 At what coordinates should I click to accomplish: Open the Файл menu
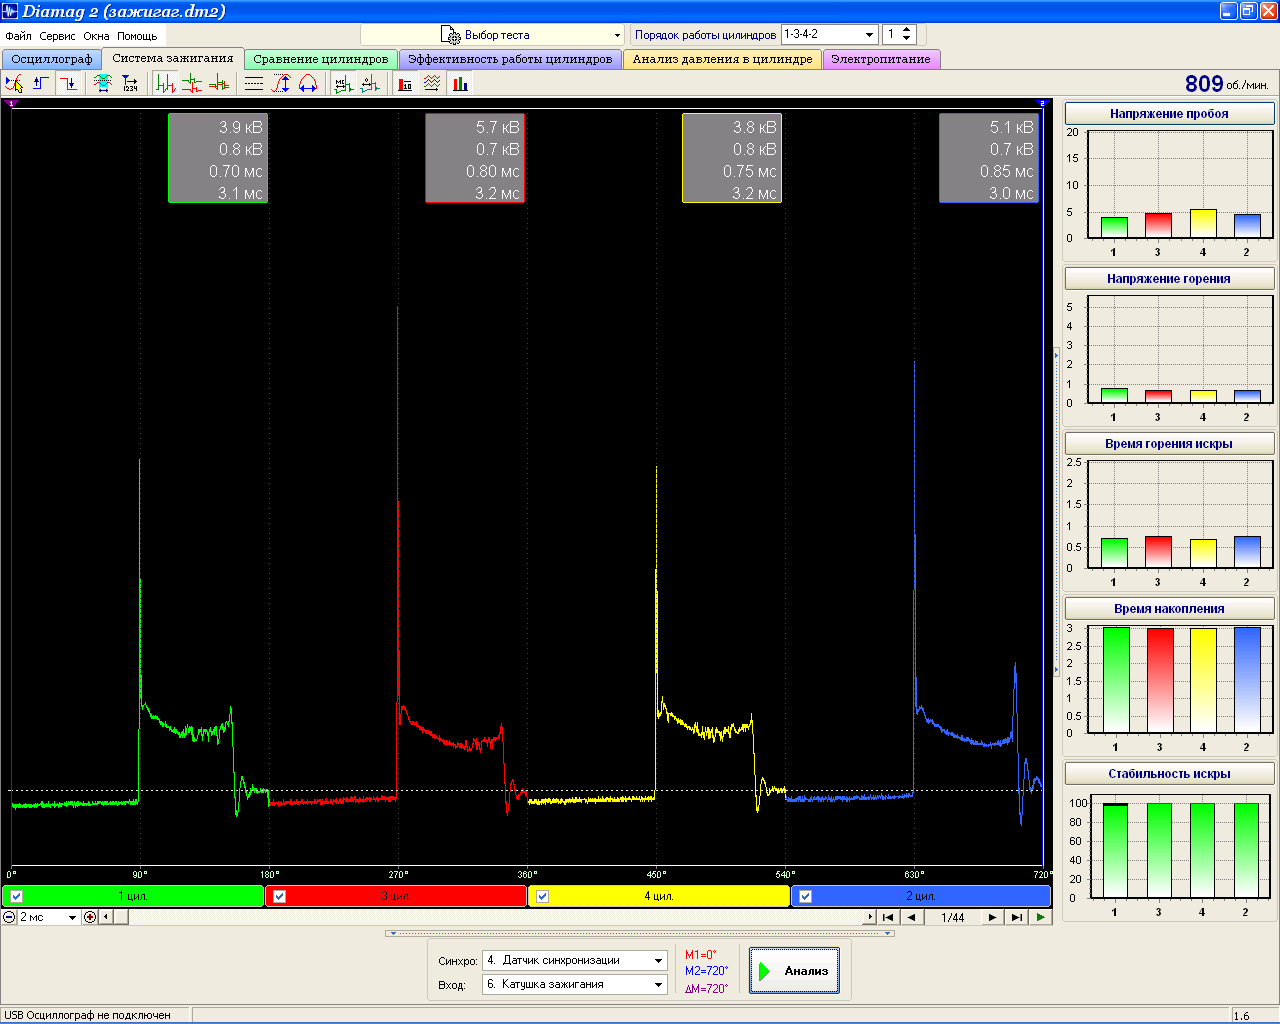tap(19, 36)
